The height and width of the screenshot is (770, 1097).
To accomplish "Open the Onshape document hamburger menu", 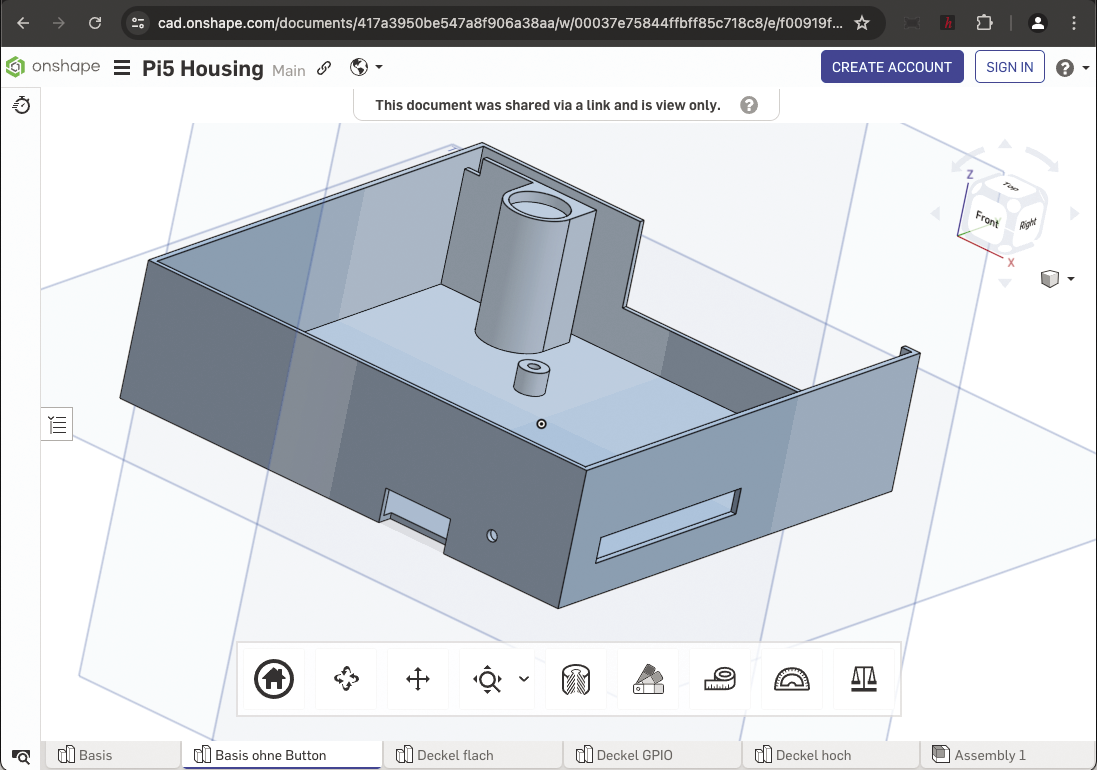I will [x=121, y=67].
